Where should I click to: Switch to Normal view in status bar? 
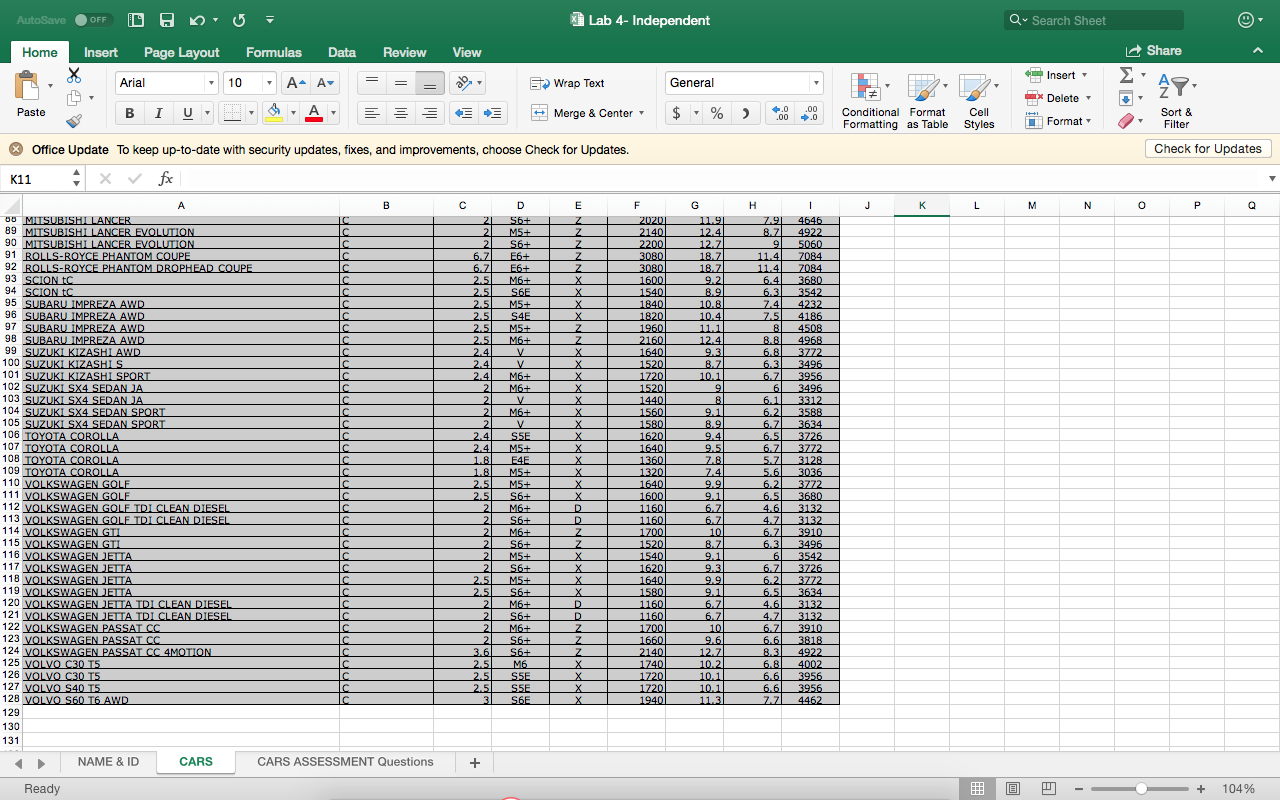click(x=977, y=788)
